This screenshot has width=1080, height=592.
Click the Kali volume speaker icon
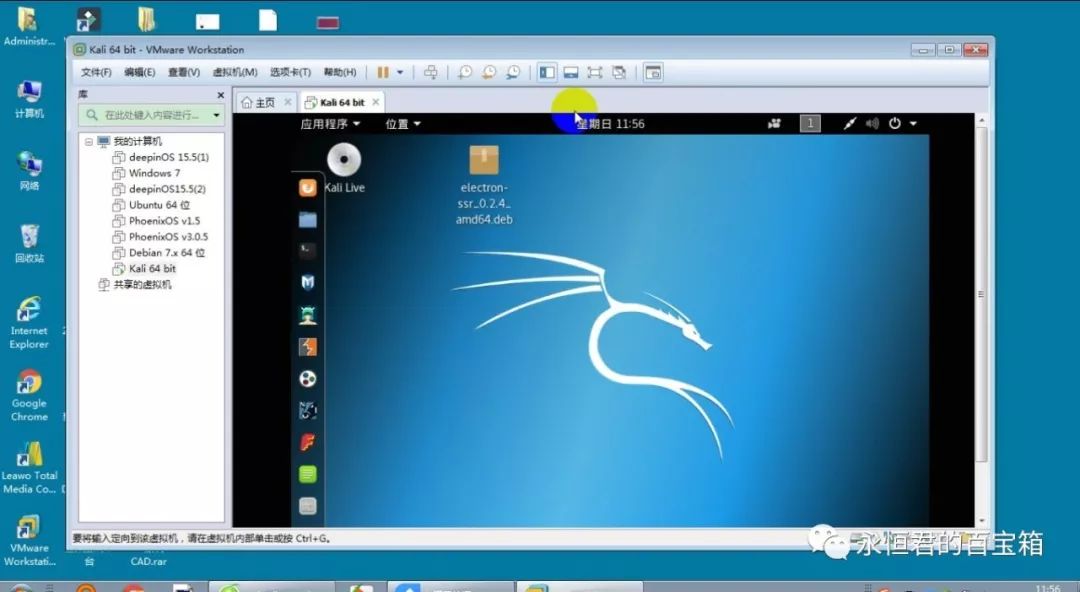872,124
